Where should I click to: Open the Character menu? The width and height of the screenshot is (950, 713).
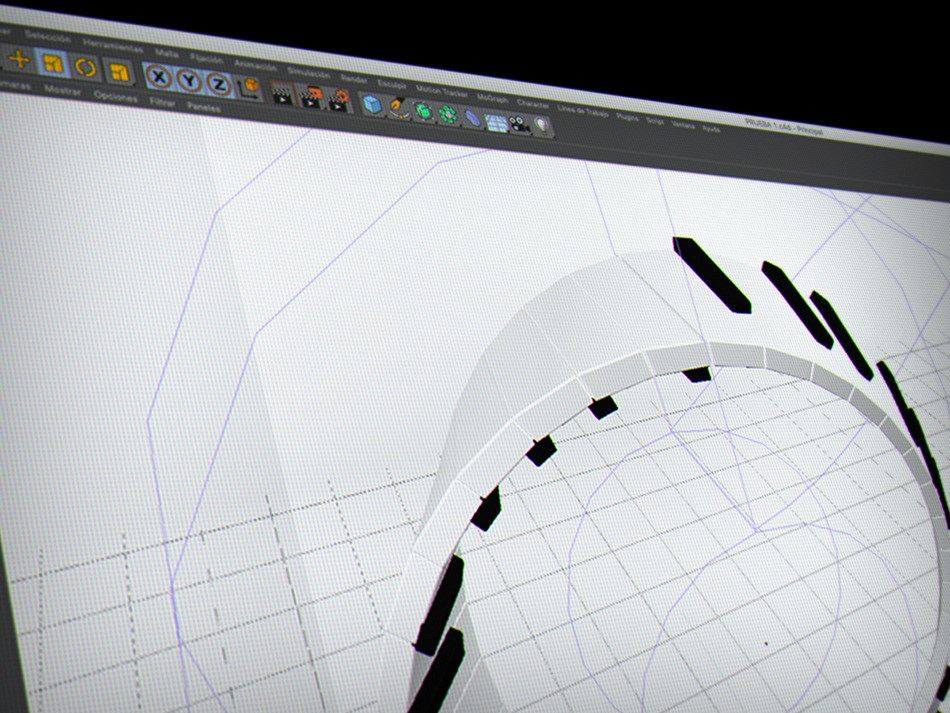click(x=533, y=104)
